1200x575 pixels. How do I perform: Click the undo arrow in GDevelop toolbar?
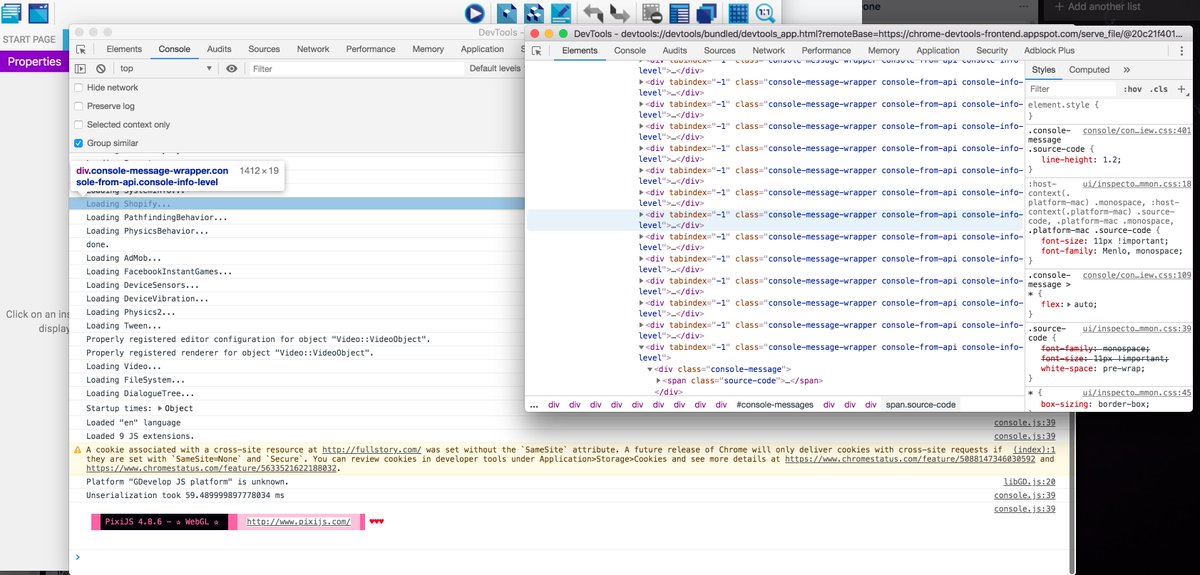593,13
